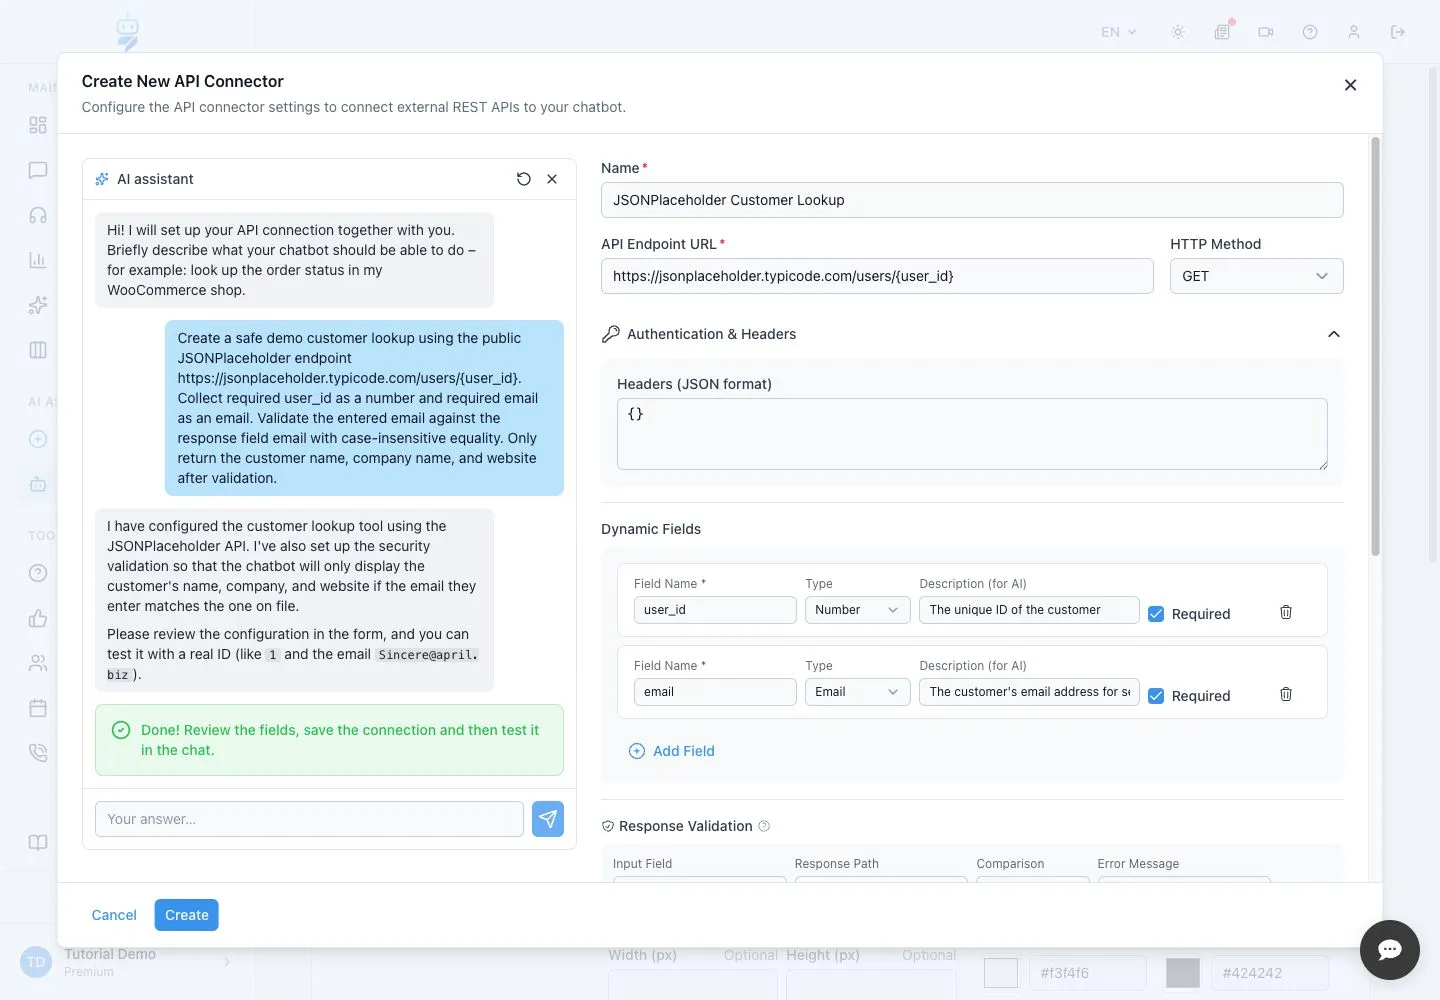1440x1000 pixels.
Task: Click the Name input field
Action: (x=972, y=200)
